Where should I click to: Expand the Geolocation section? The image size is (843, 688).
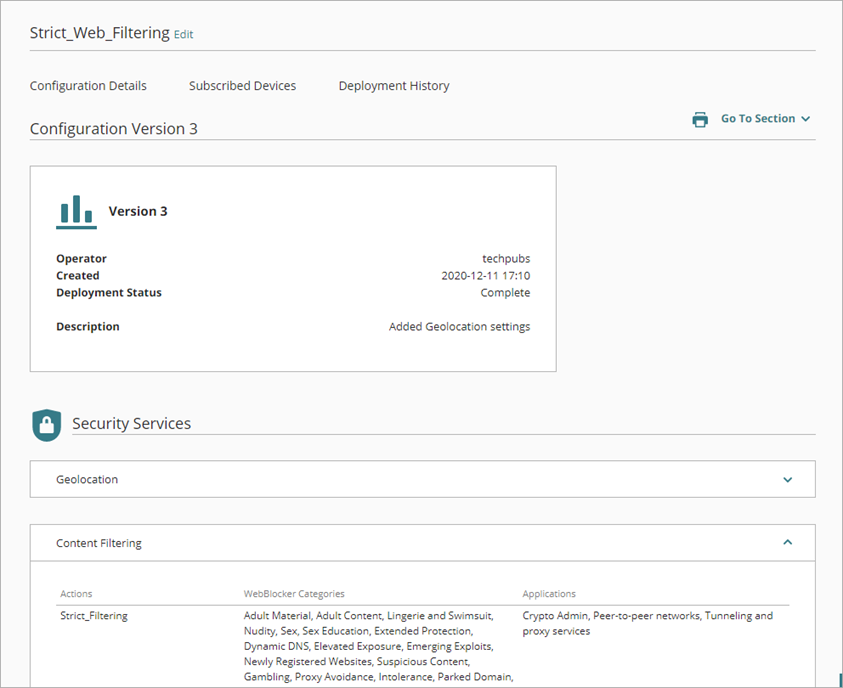tap(788, 479)
